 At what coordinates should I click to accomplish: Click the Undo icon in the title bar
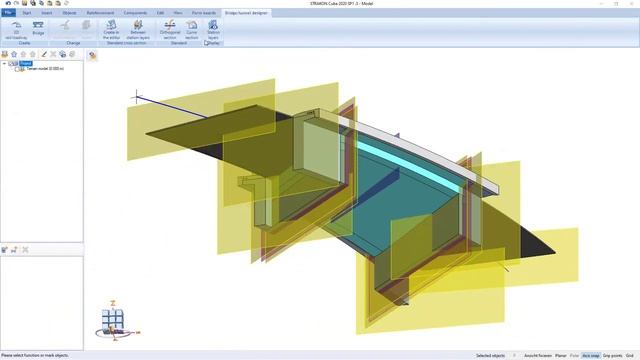tap(8, 3)
